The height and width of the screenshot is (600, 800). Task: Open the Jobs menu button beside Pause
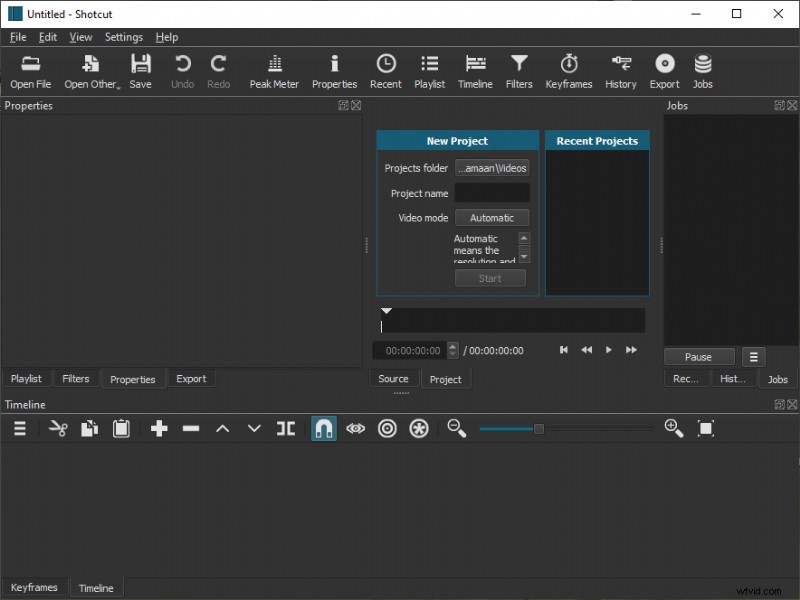pyautogui.click(x=753, y=356)
